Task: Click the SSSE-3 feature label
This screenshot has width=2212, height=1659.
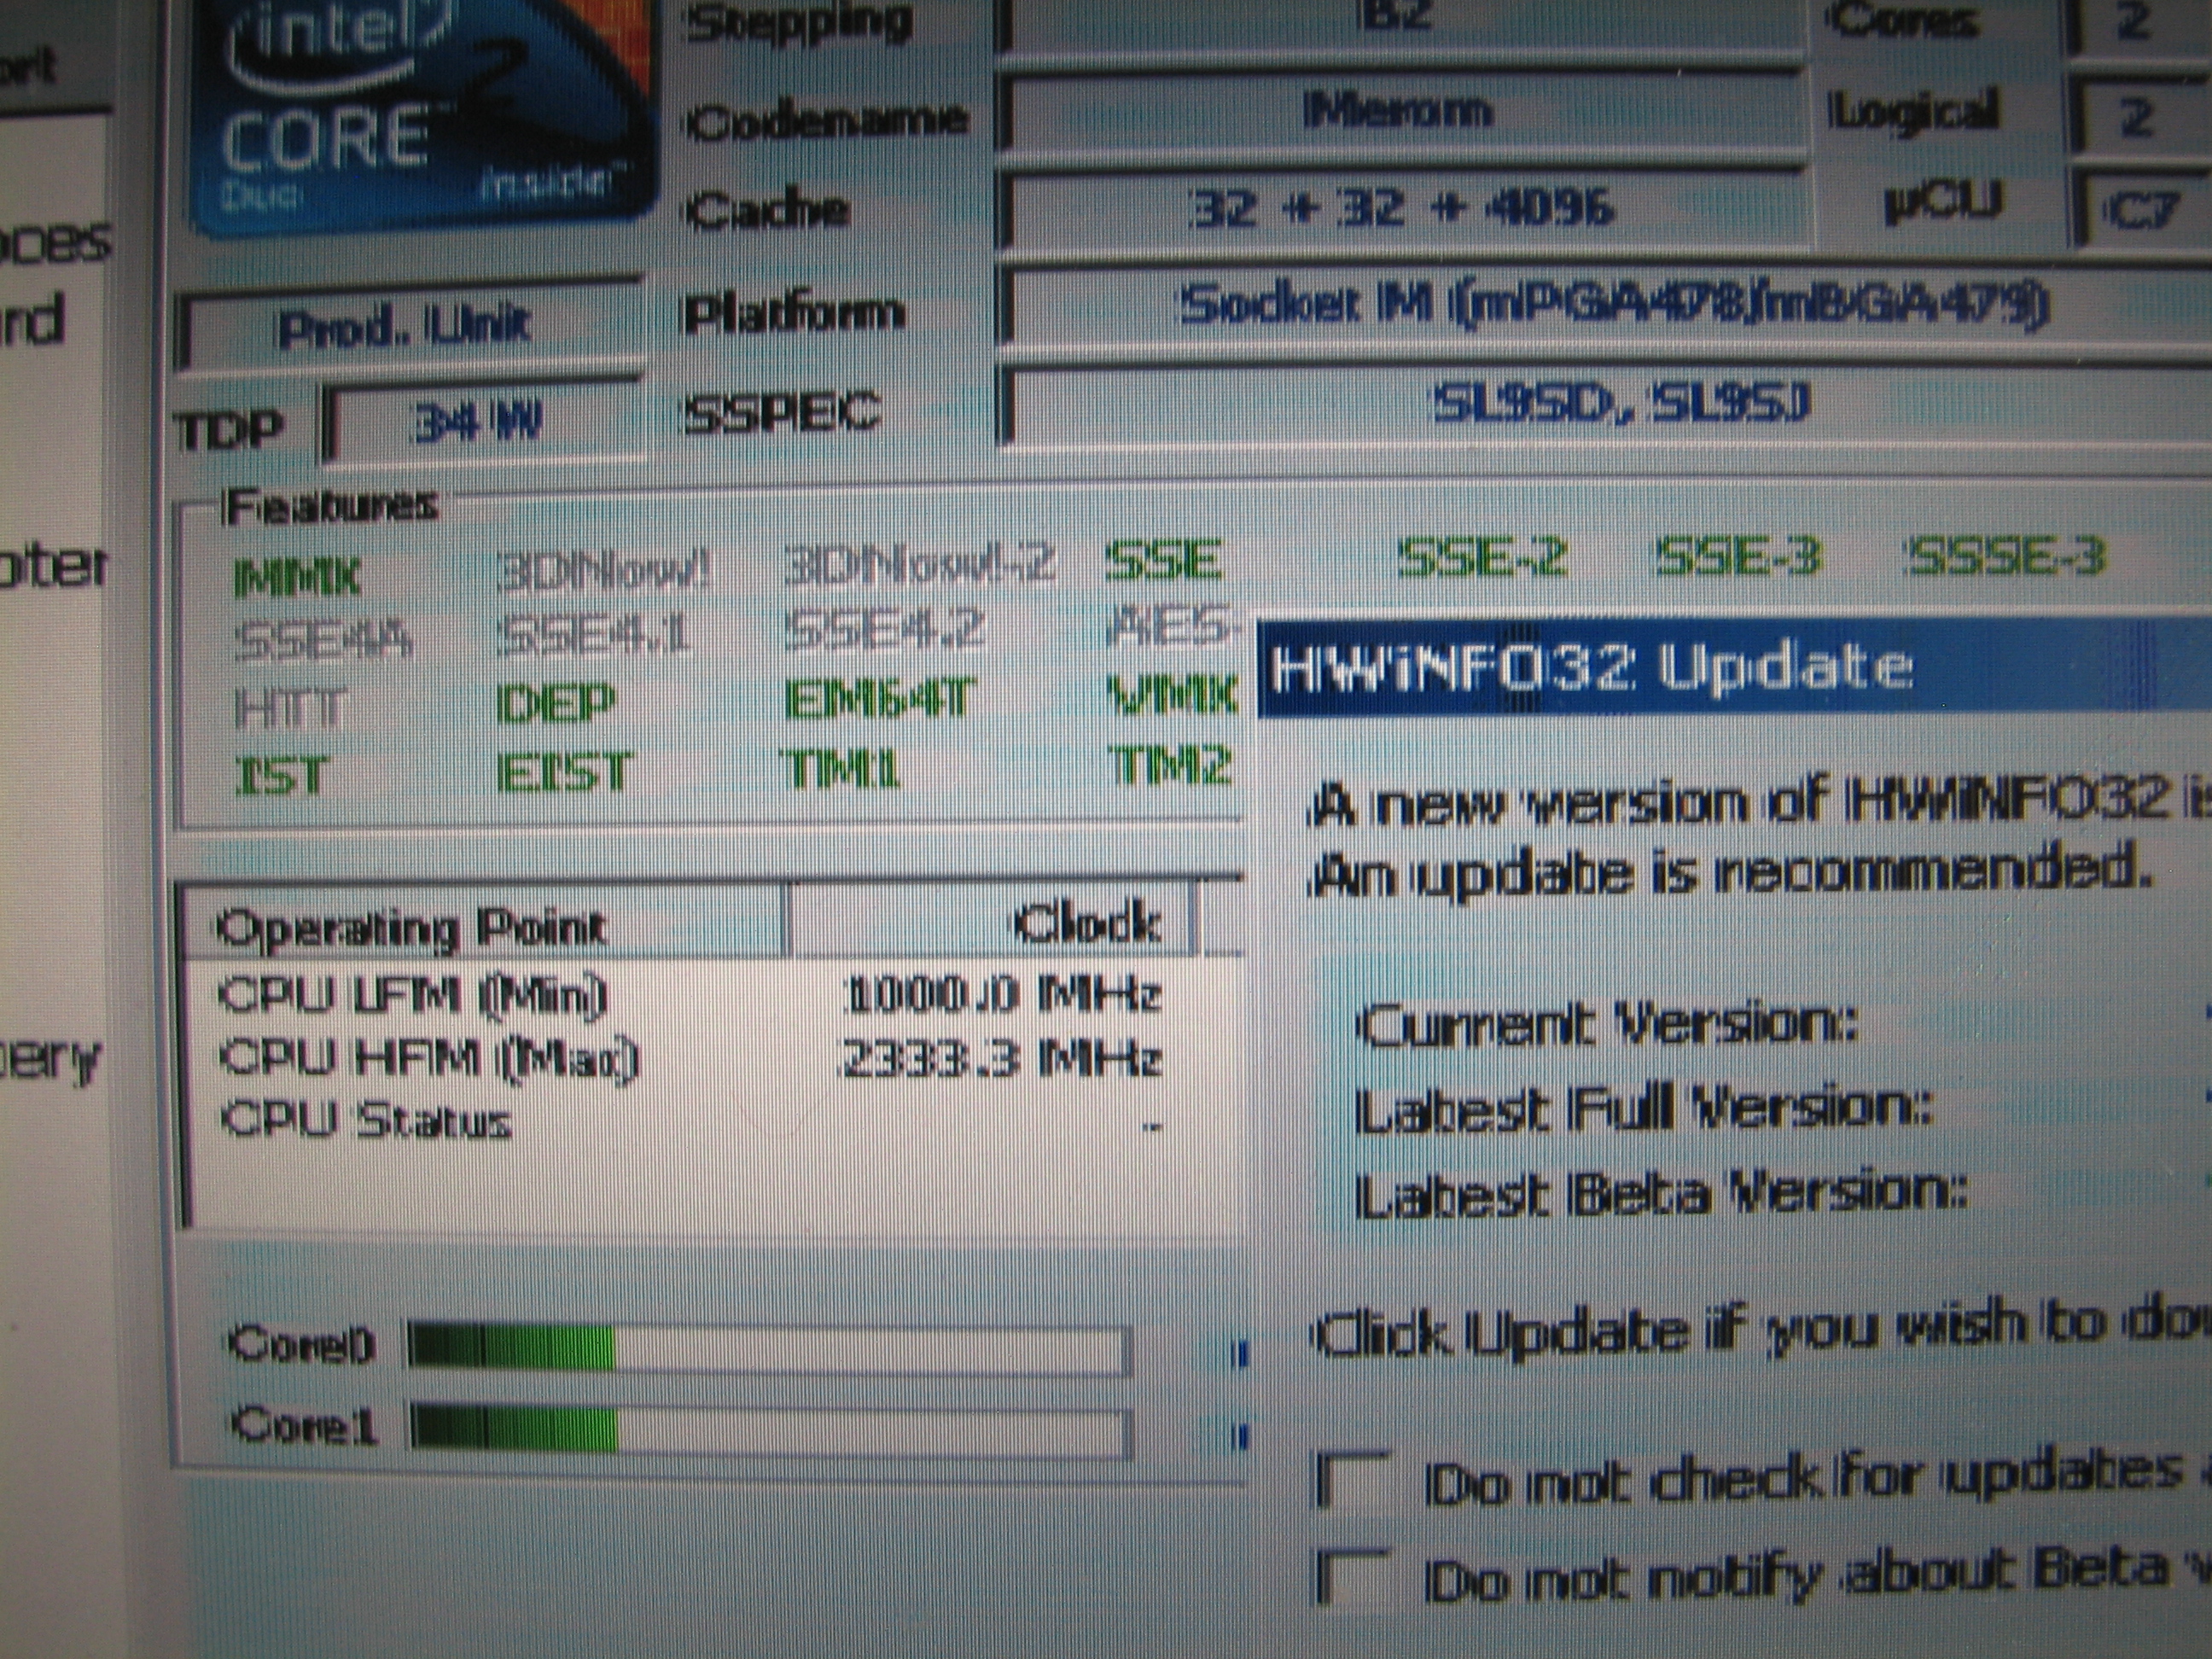Action: [x=2005, y=557]
